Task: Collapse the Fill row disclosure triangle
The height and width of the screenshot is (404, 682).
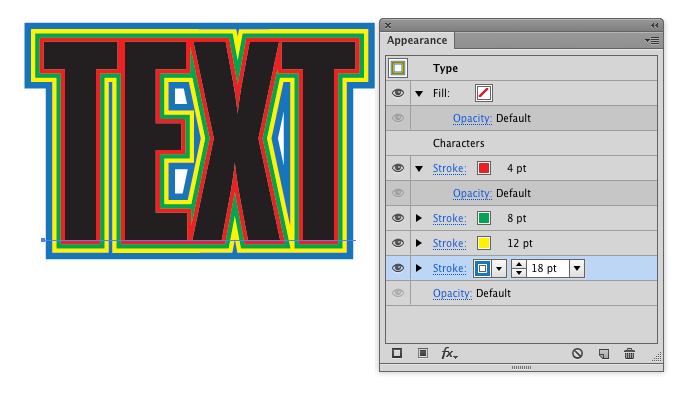Action: [419, 93]
